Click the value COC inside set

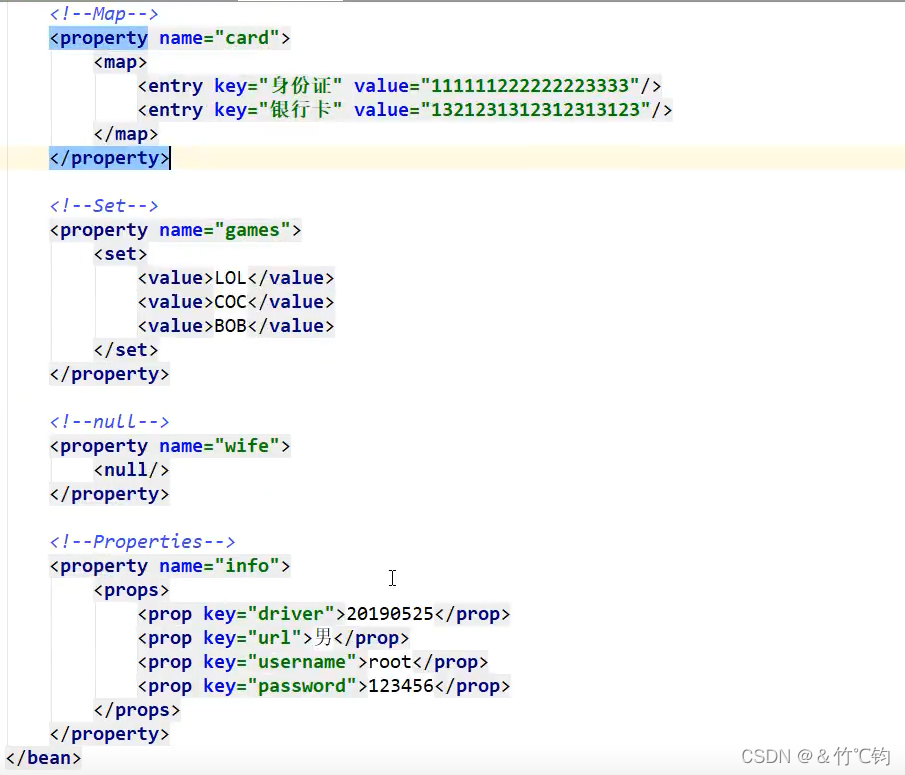pyautogui.click(x=229, y=301)
